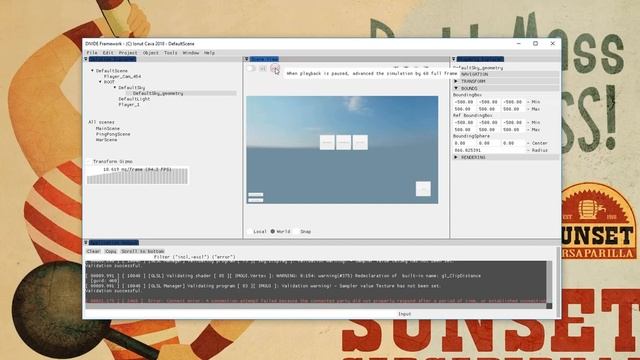Collapse the DefaultScene tree node
The image size is (640, 360).
click(92, 71)
